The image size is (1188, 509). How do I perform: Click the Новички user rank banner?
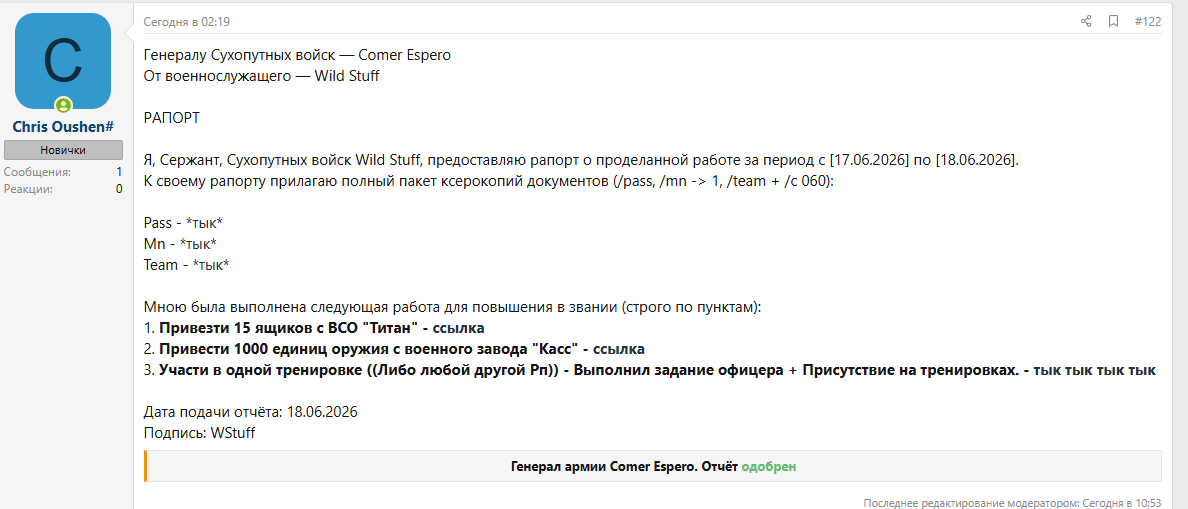pos(63,150)
